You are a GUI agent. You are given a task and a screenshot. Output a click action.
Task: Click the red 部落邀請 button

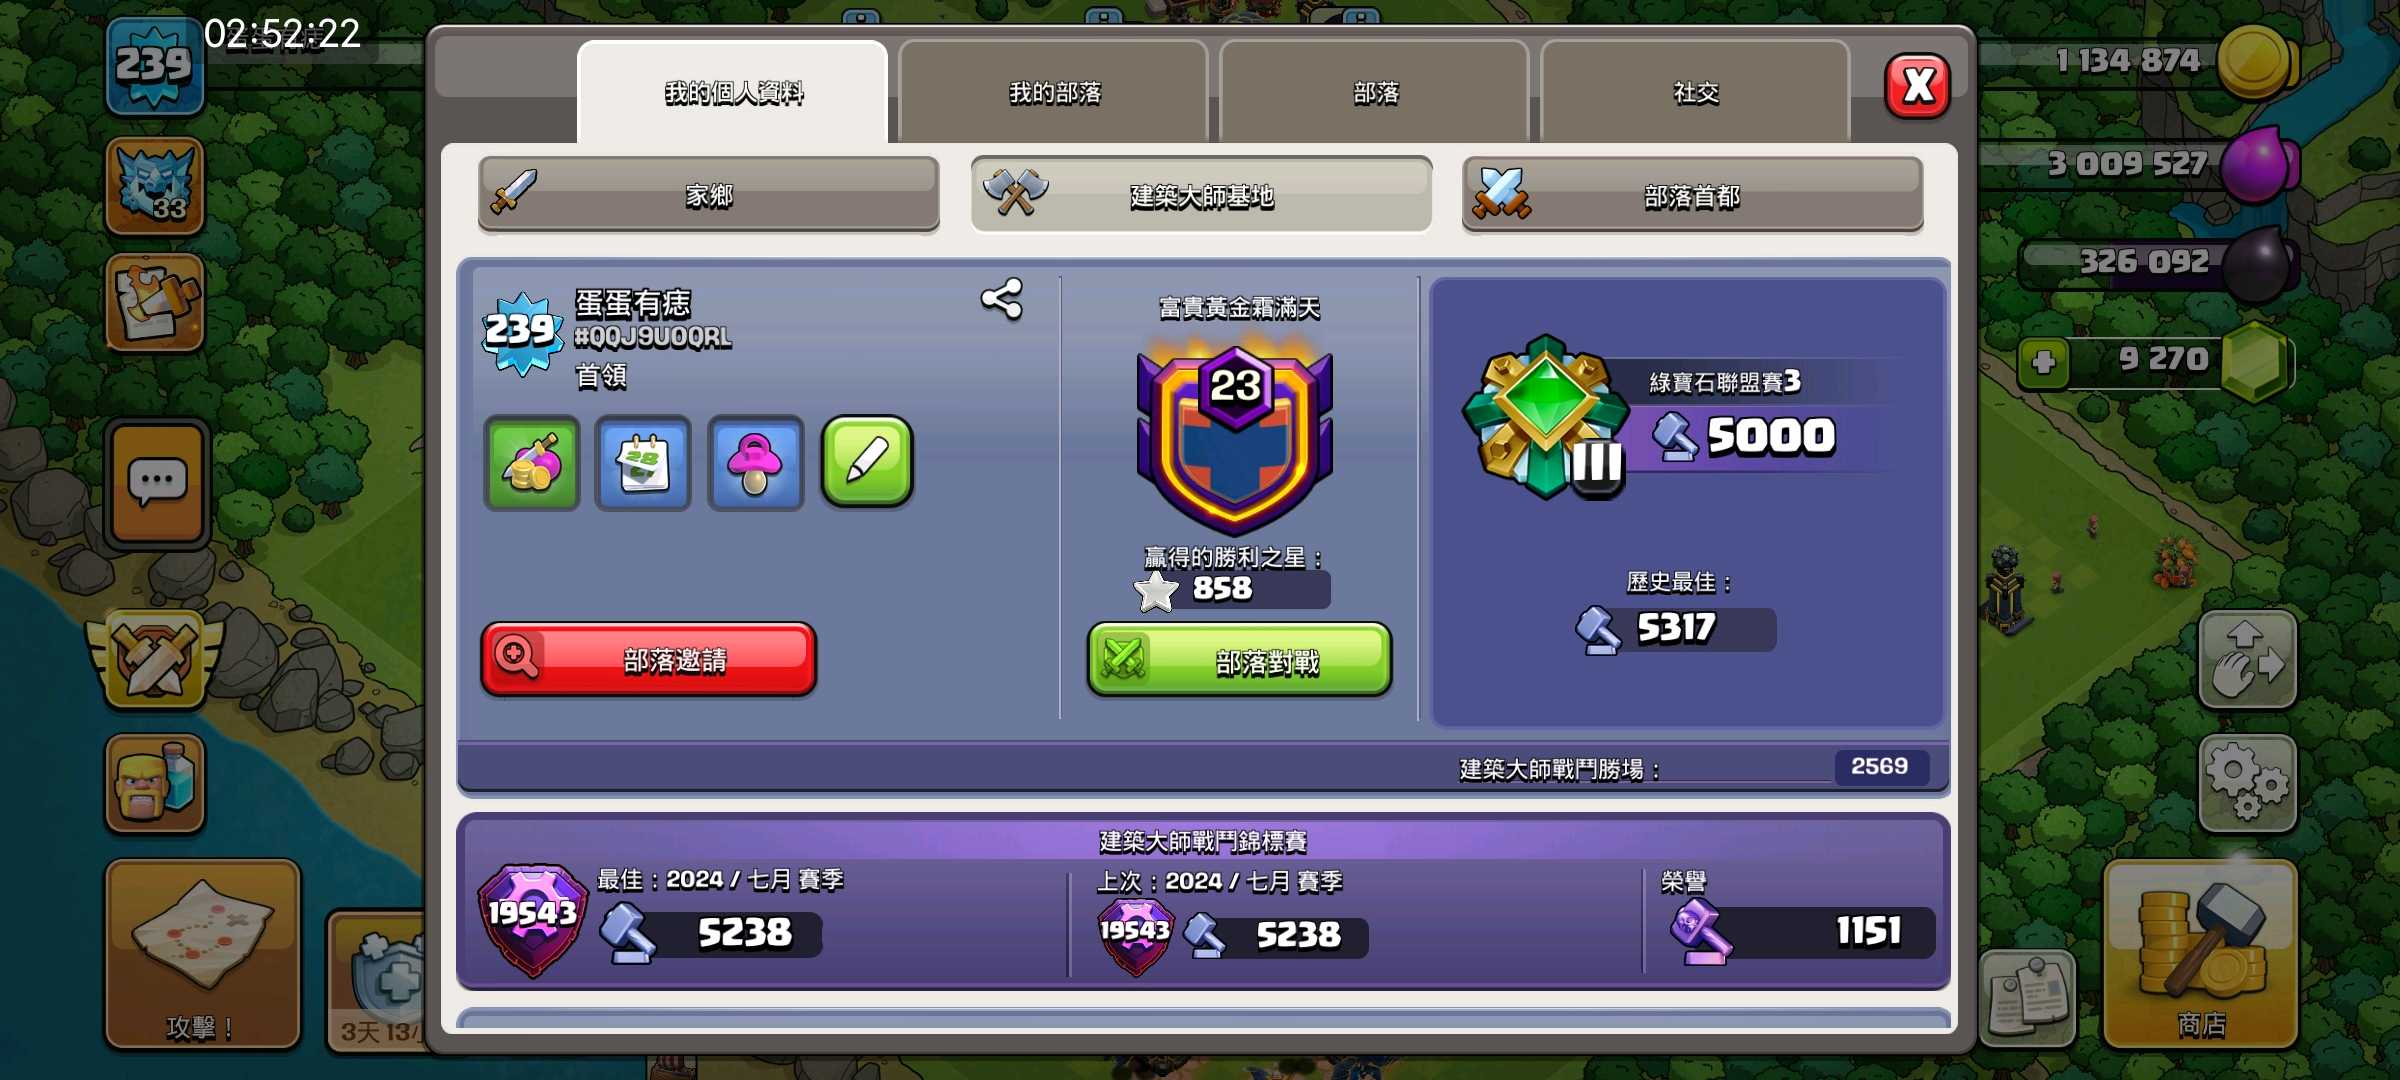648,659
